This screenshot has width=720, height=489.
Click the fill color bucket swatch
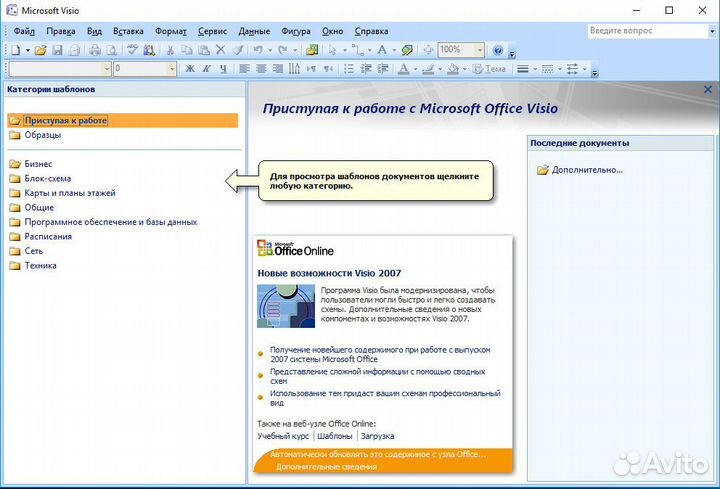(x=453, y=69)
